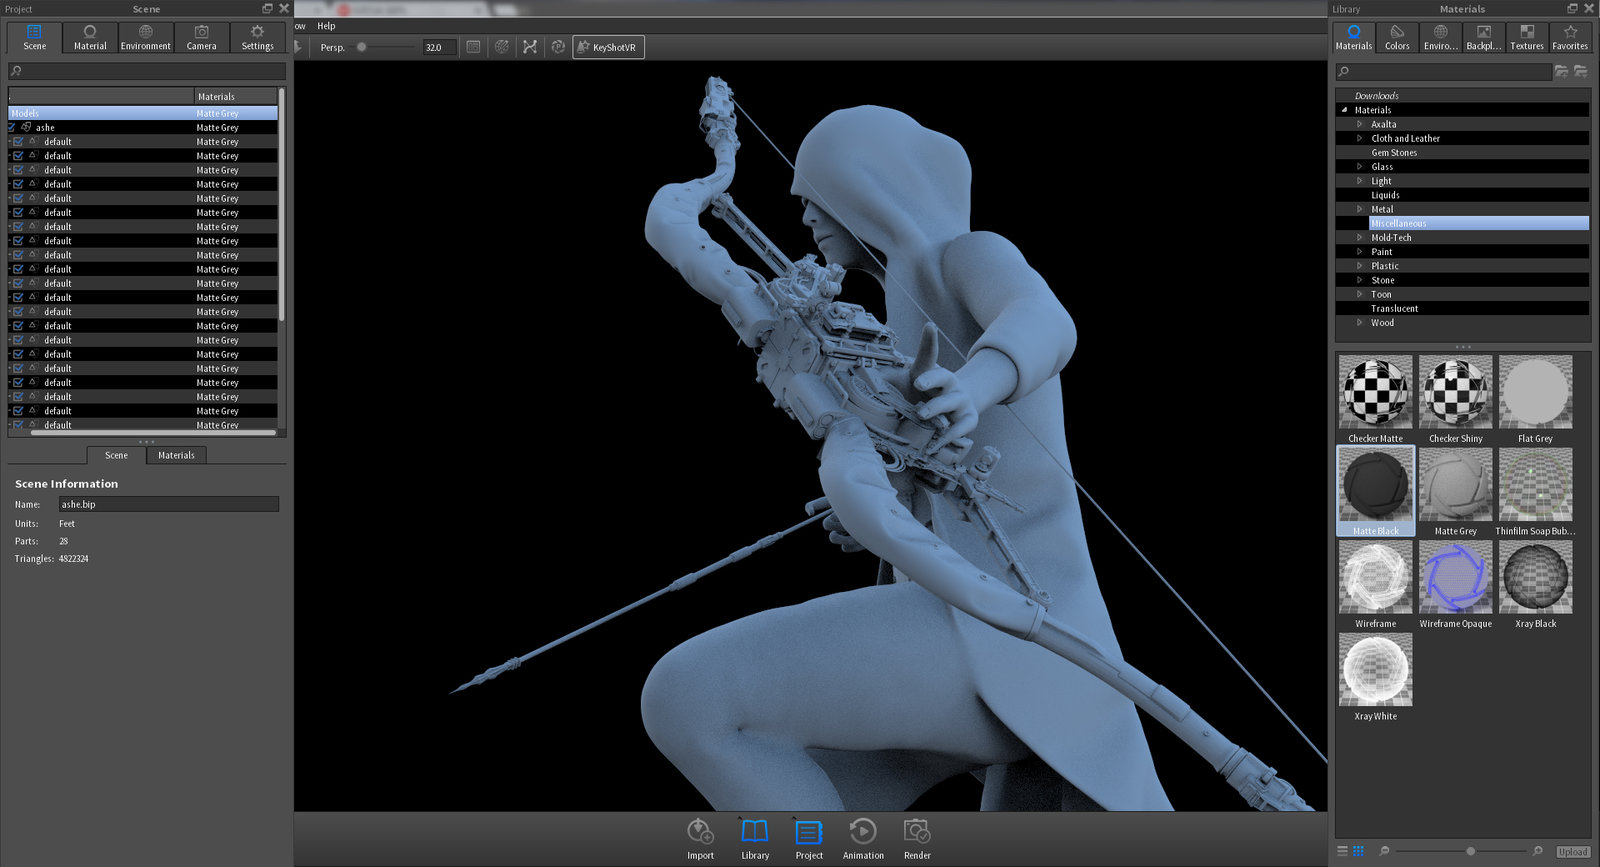Expand the Mold-Tech folder
Screen dimensions: 1600x867
pyautogui.click(x=1360, y=237)
